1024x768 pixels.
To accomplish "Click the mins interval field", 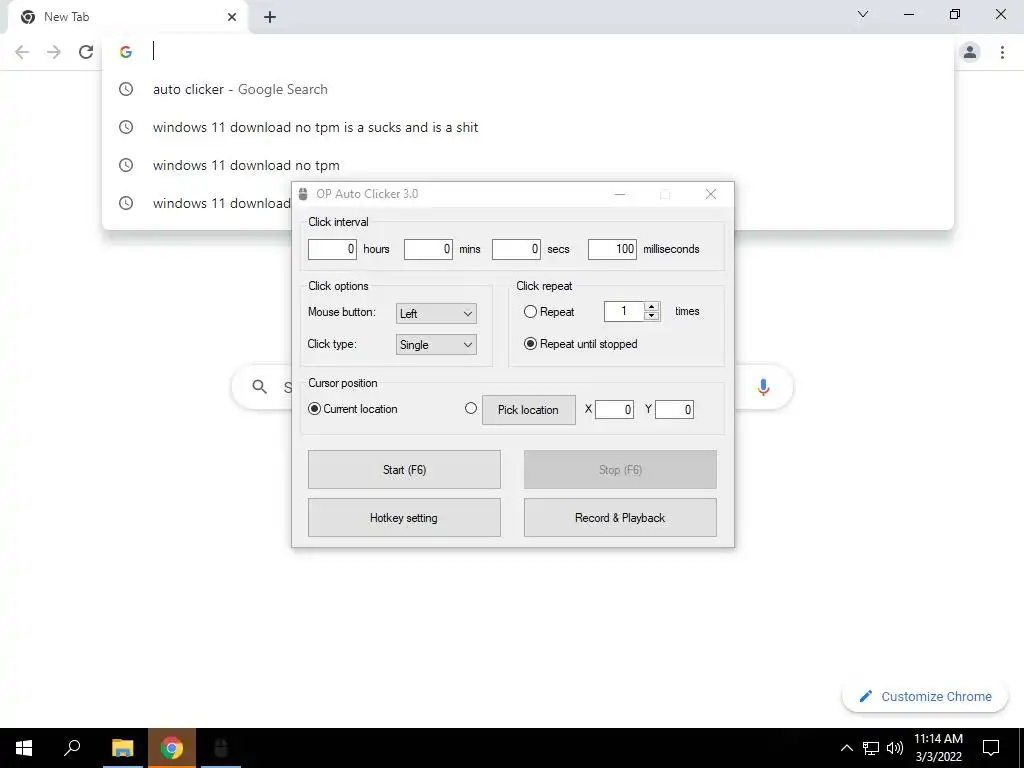I will tap(428, 249).
